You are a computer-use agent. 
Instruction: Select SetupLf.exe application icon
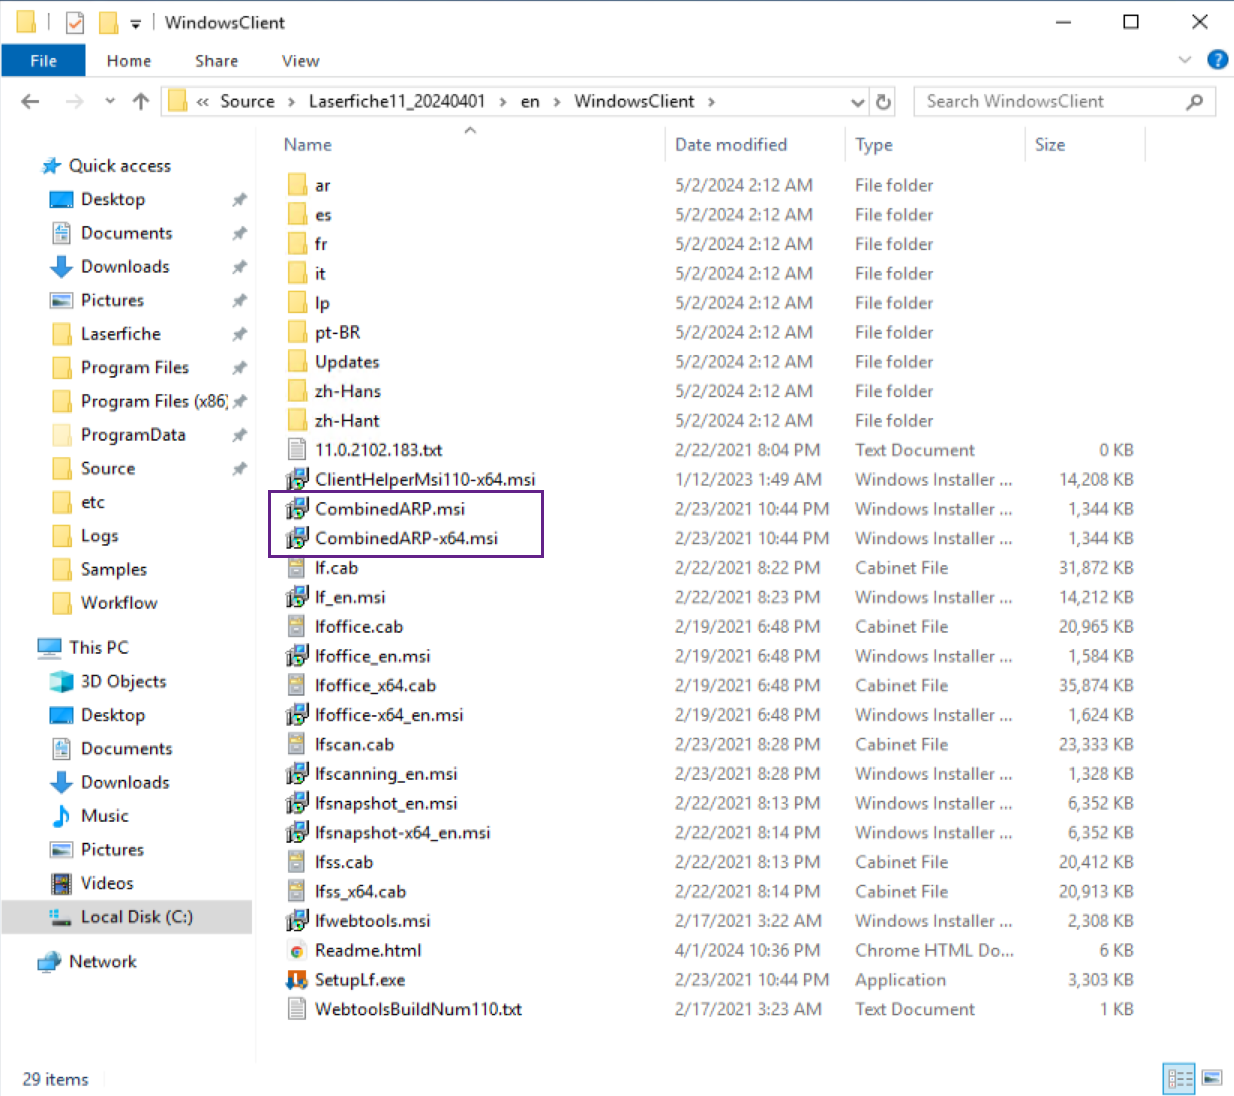[297, 979]
